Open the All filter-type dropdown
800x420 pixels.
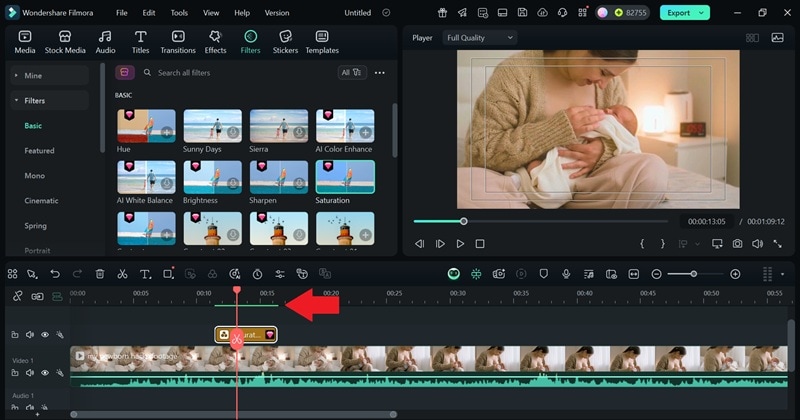(x=352, y=72)
